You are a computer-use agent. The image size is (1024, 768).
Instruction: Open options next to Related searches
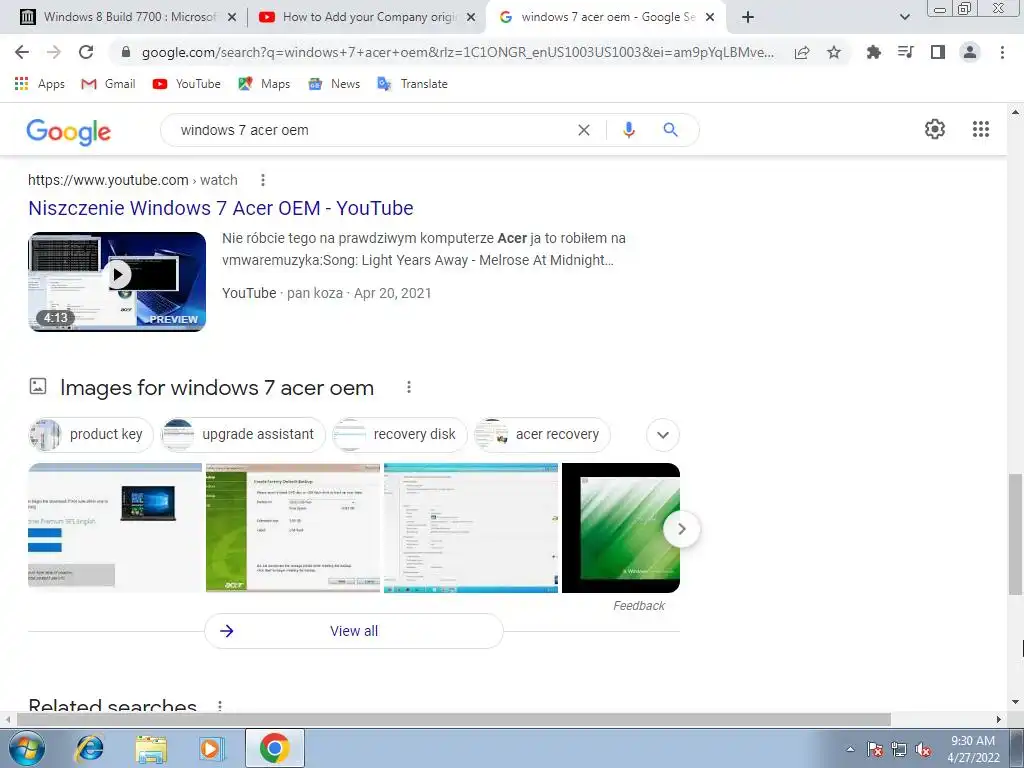pos(219,706)
